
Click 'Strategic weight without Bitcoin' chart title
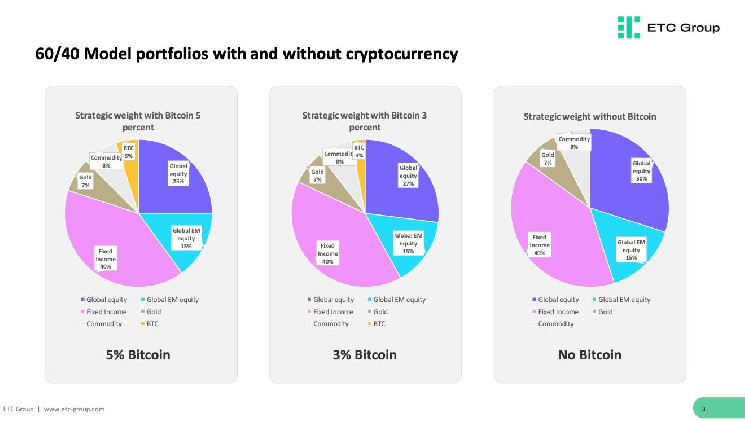point(590,116)
